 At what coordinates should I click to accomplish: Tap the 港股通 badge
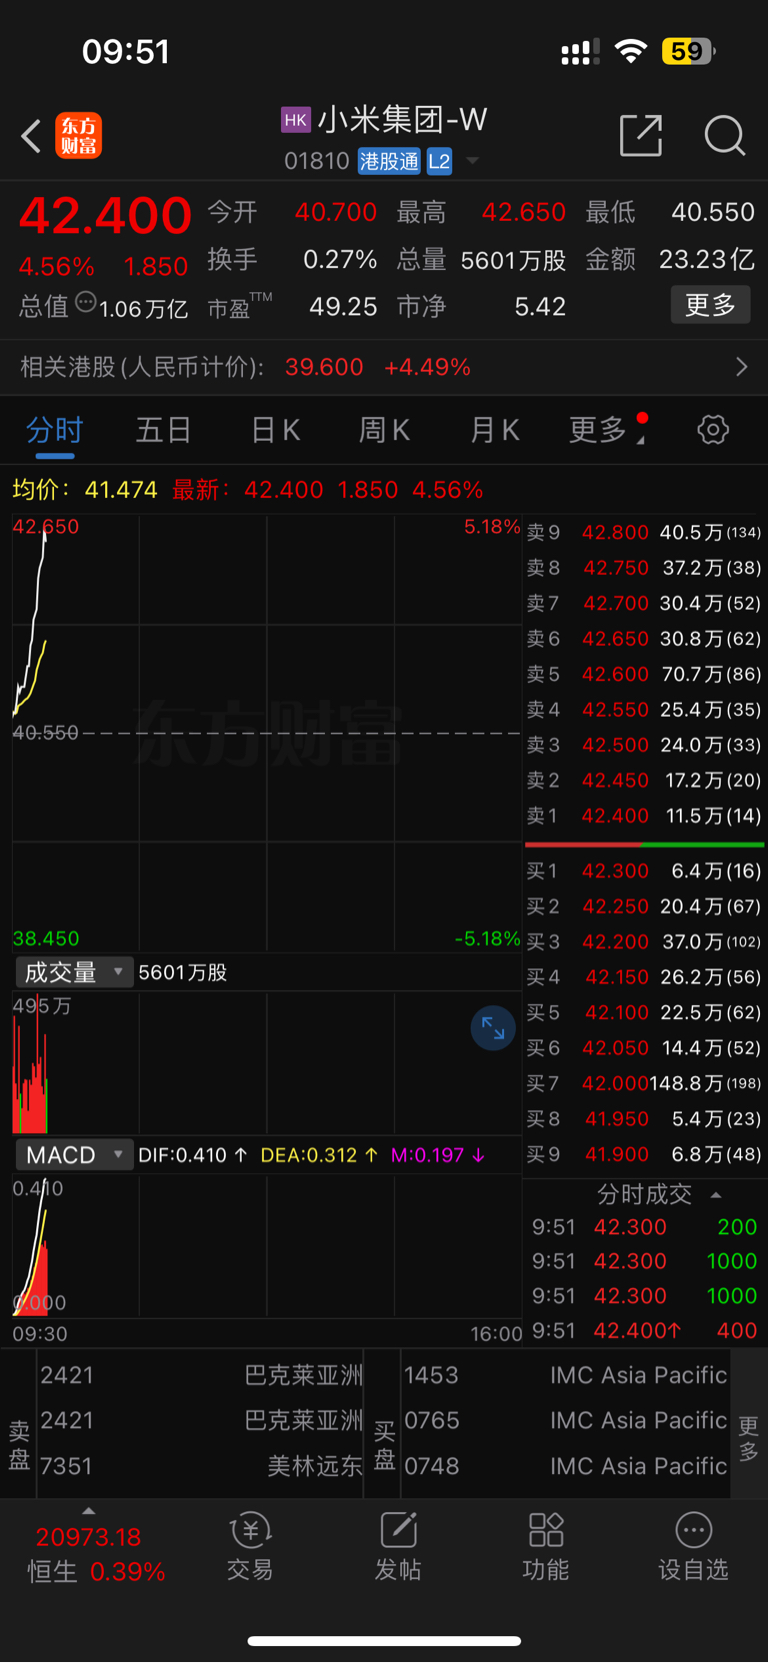click(389, 161)
